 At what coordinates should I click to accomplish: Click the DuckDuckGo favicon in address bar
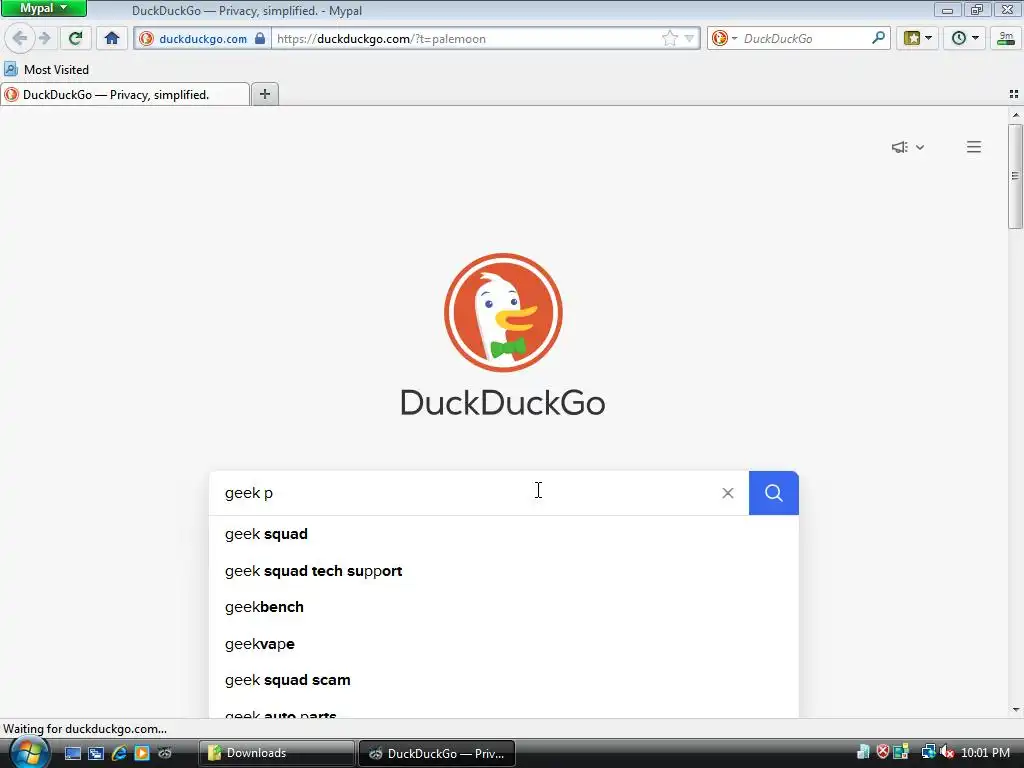coord(146,39)
